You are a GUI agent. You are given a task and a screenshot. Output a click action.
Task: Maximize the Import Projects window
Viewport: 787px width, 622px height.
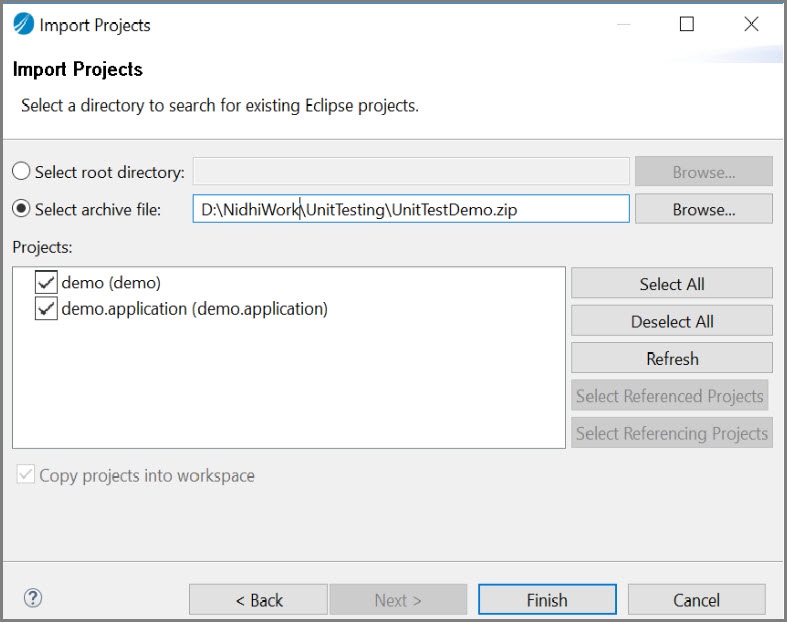687,24
